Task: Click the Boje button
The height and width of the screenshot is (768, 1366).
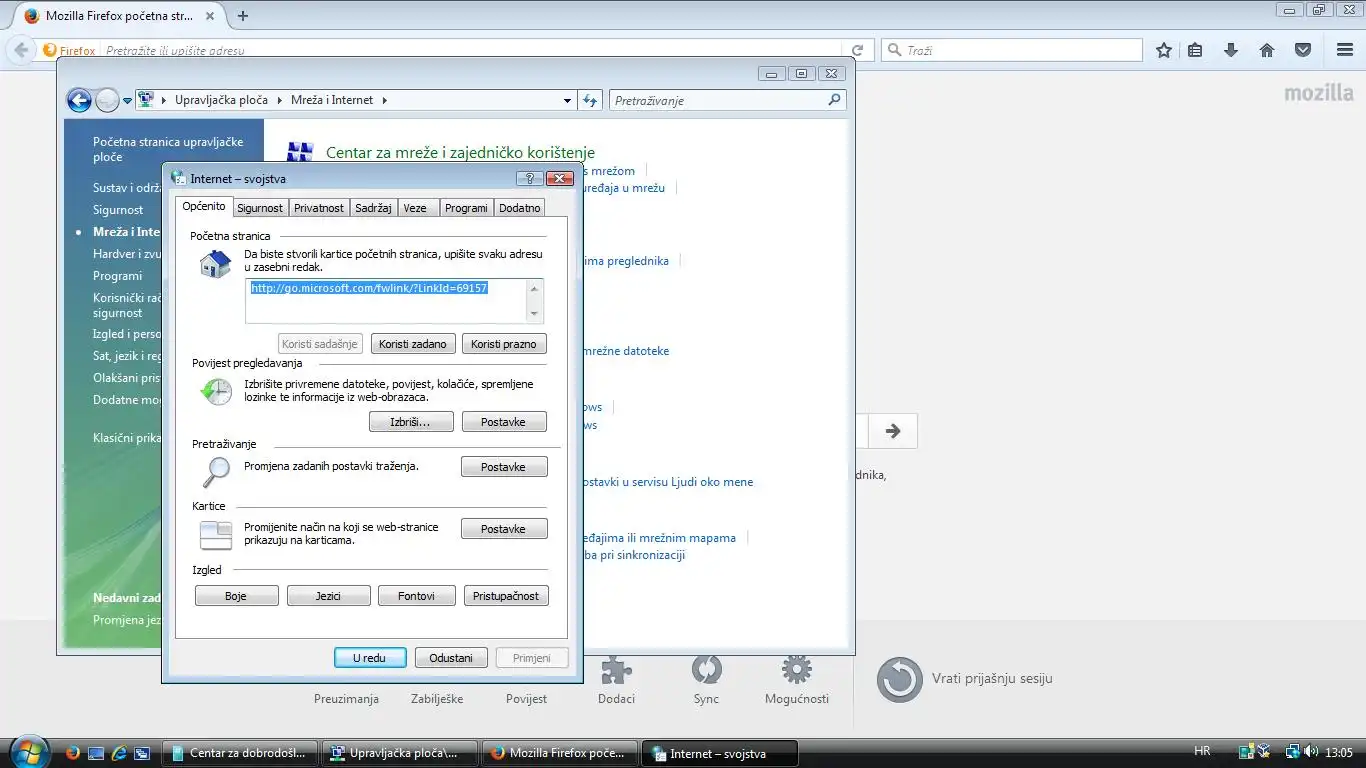Action: click(236, 596)
